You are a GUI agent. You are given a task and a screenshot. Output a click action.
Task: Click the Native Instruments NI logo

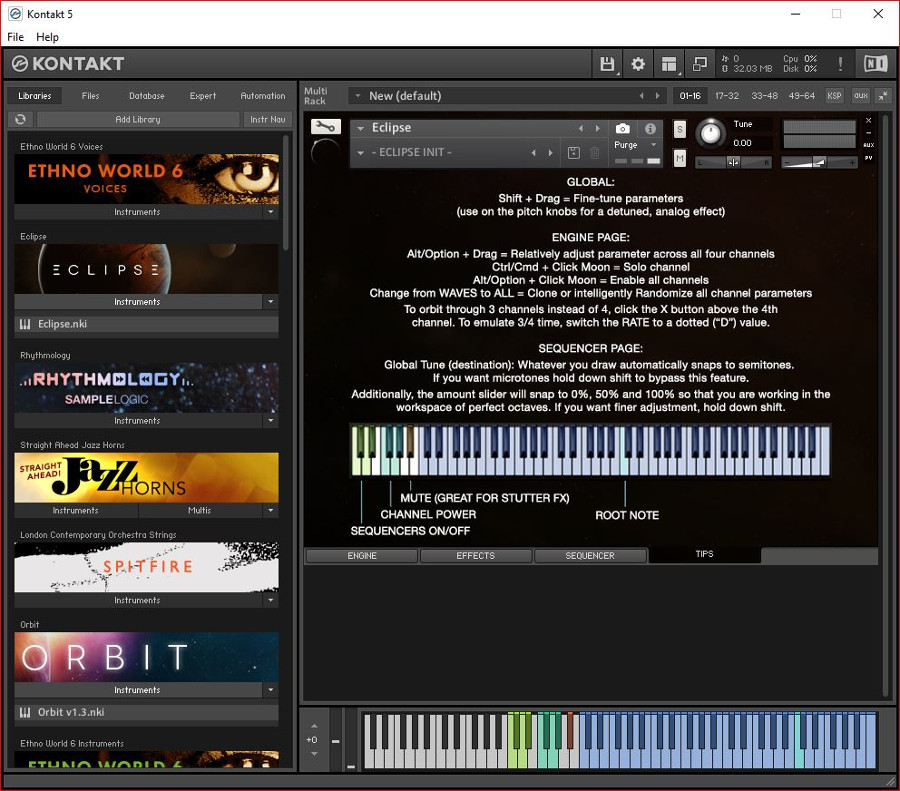(x=875, y=64)
